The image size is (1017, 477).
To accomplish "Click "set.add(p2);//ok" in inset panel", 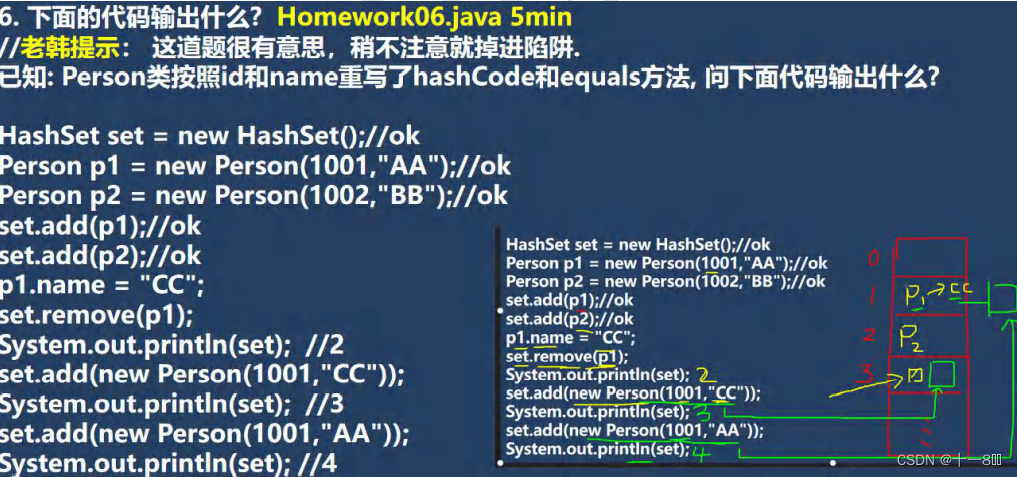I will (569, 319).
